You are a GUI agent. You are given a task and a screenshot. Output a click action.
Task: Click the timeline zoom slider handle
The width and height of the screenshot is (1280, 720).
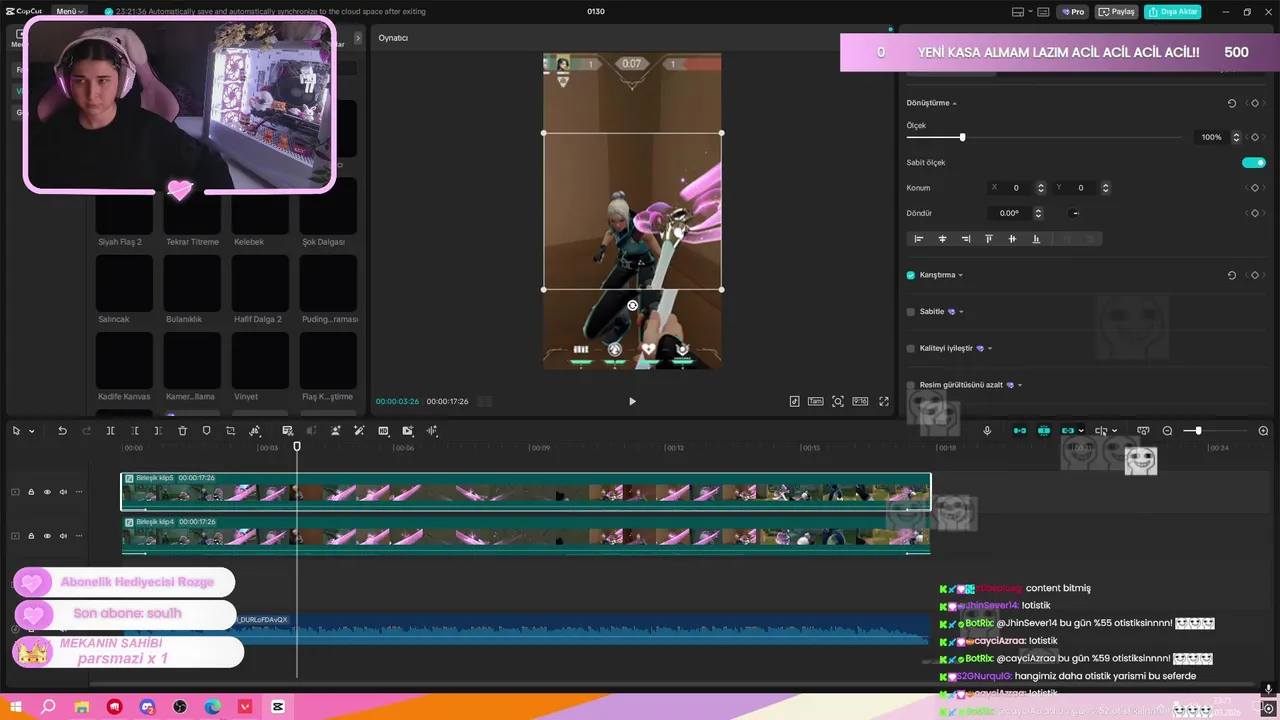[1198, 431]
